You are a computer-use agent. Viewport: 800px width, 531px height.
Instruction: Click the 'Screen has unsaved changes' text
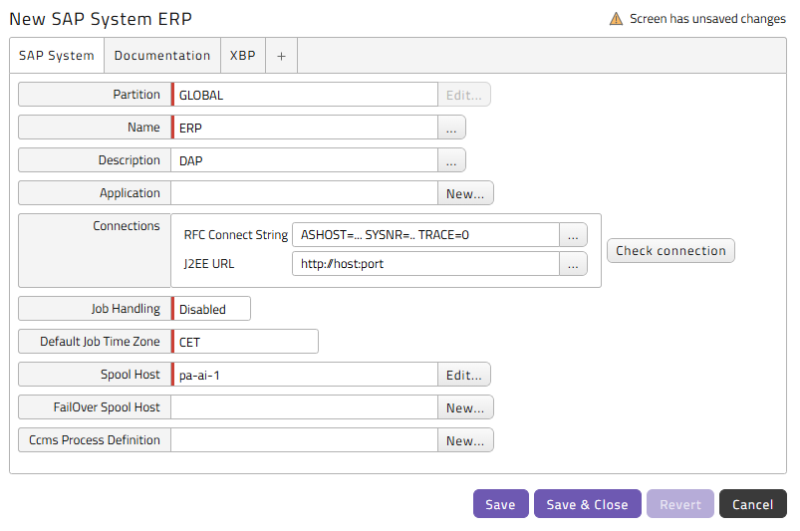pos(707,19)
